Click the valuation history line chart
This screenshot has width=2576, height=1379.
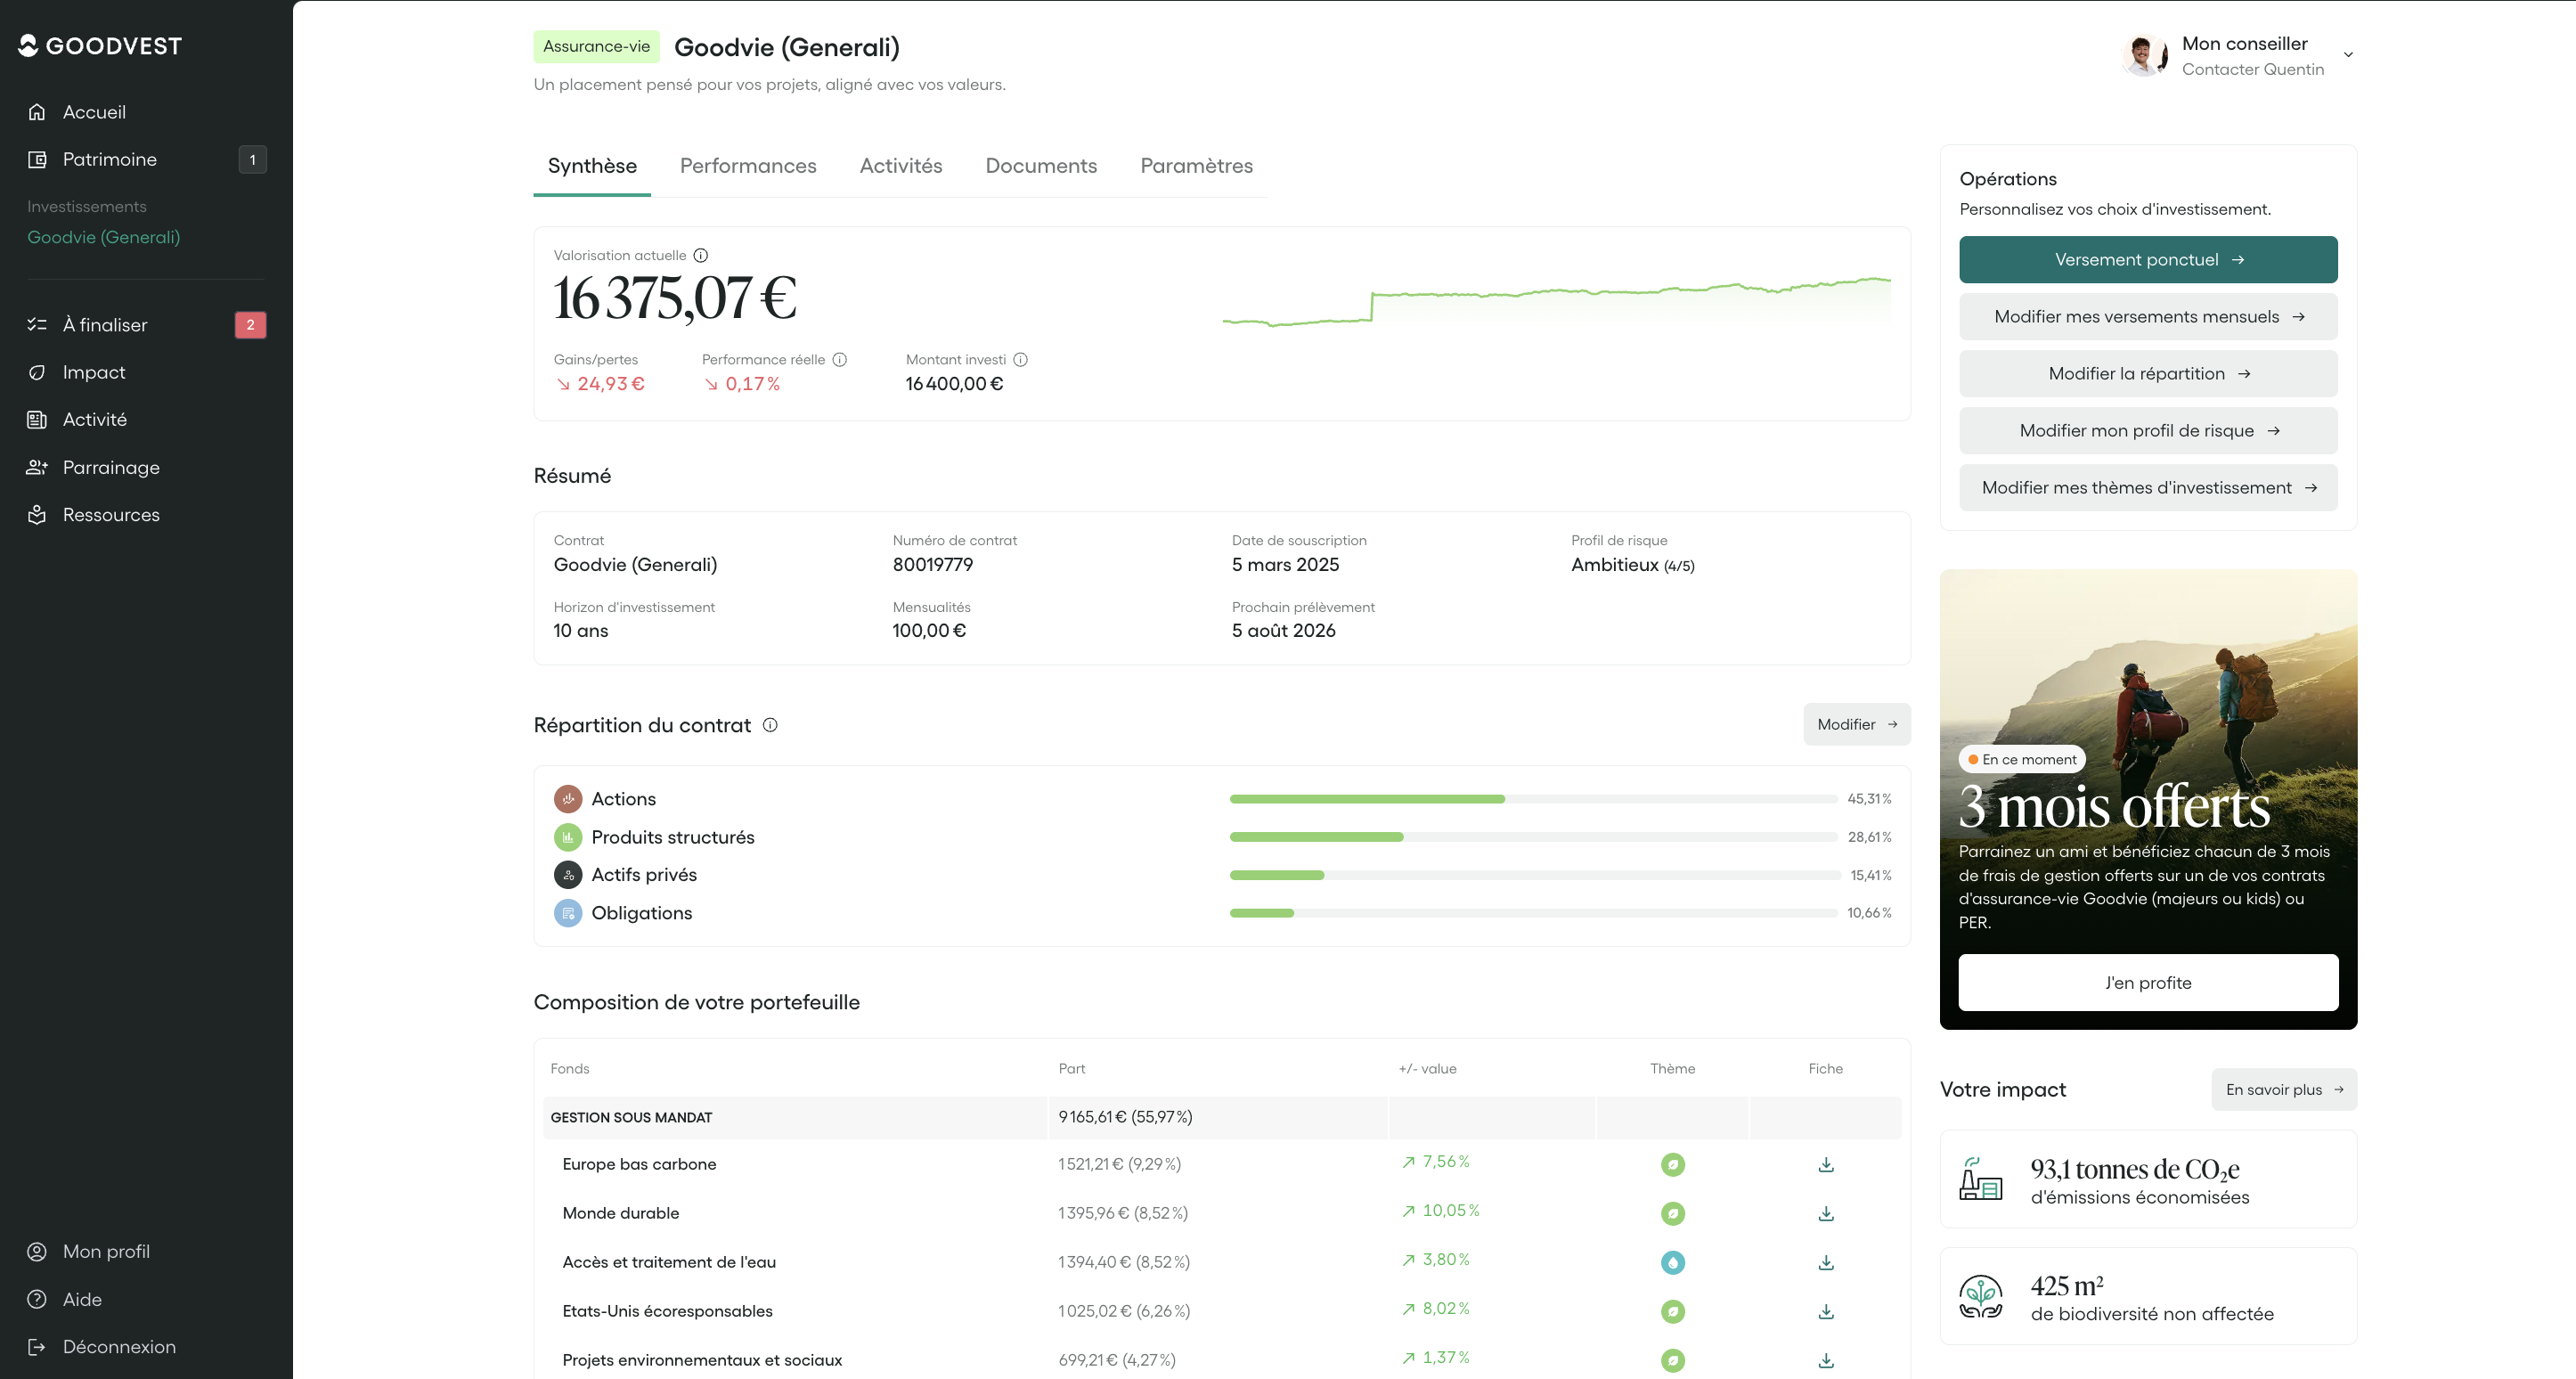coord(1556,301)
